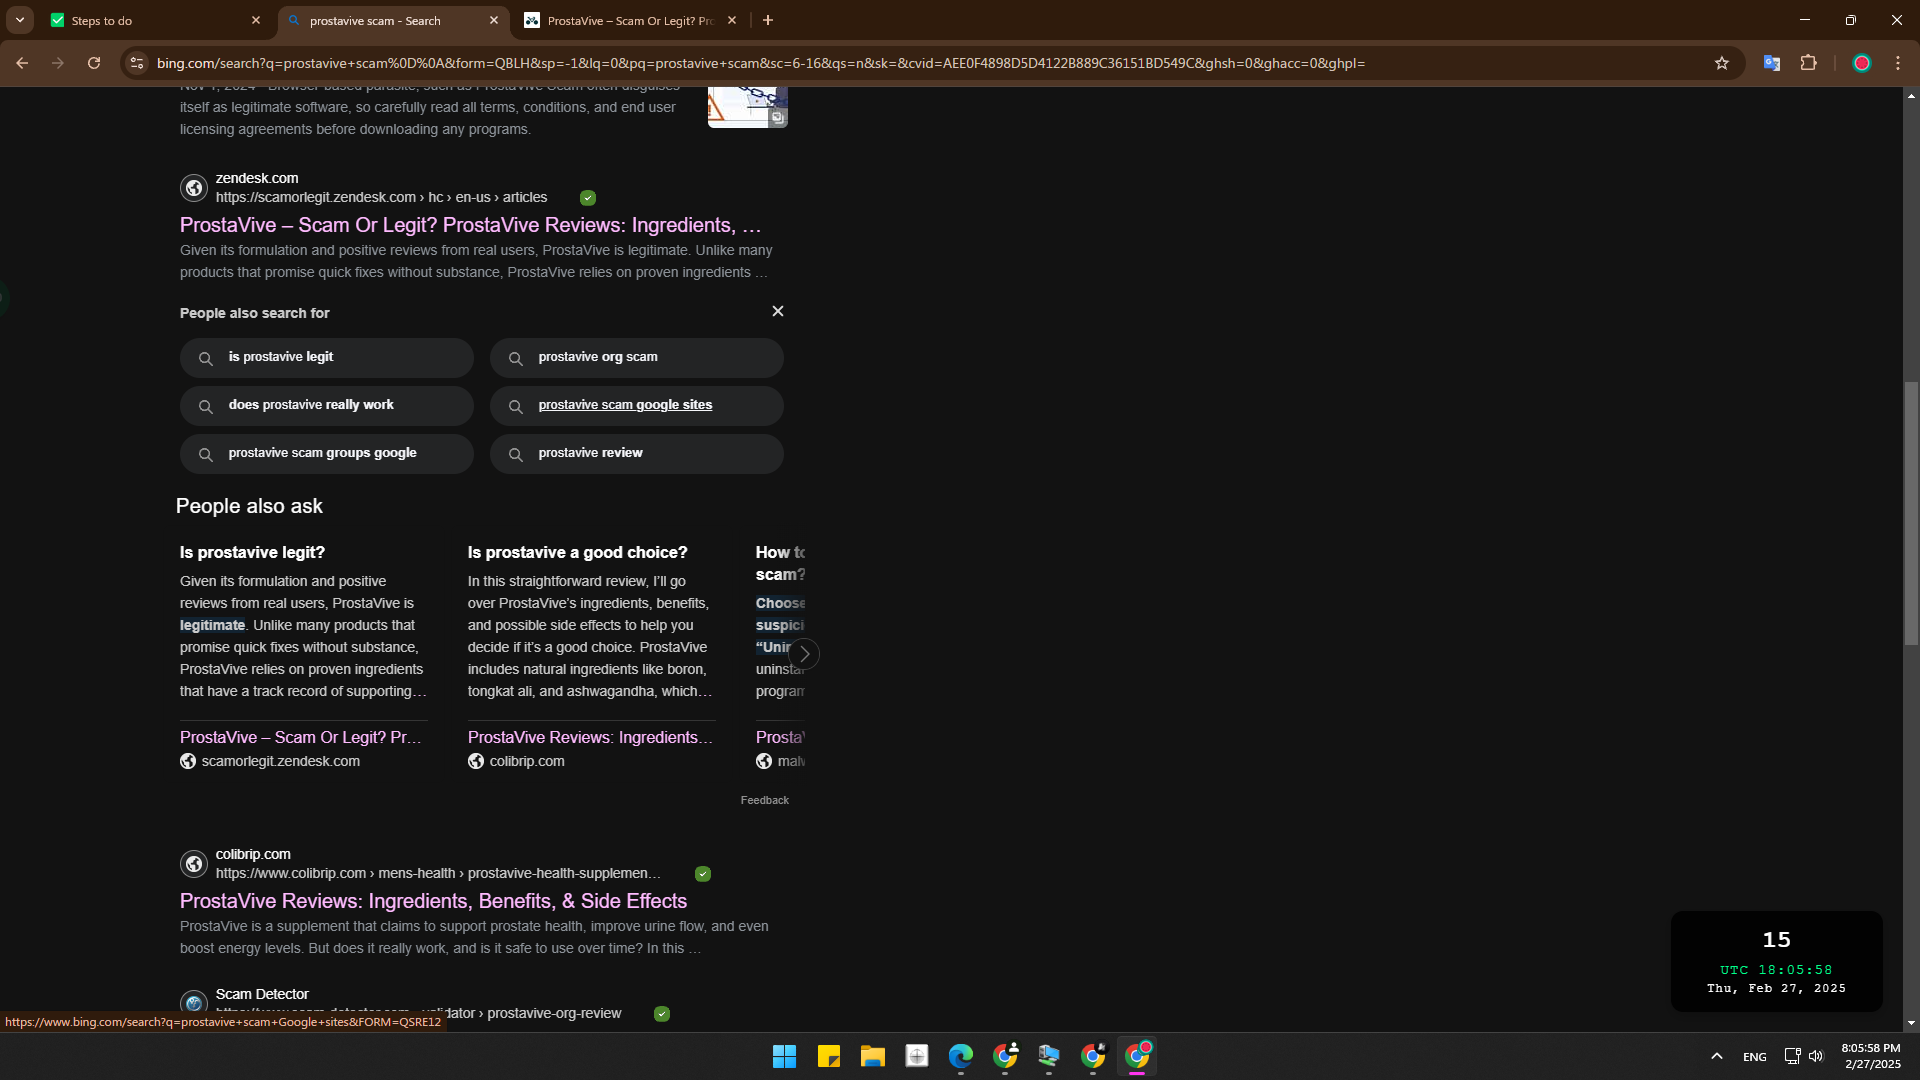Click the address bar URL field

pos(760,63)
